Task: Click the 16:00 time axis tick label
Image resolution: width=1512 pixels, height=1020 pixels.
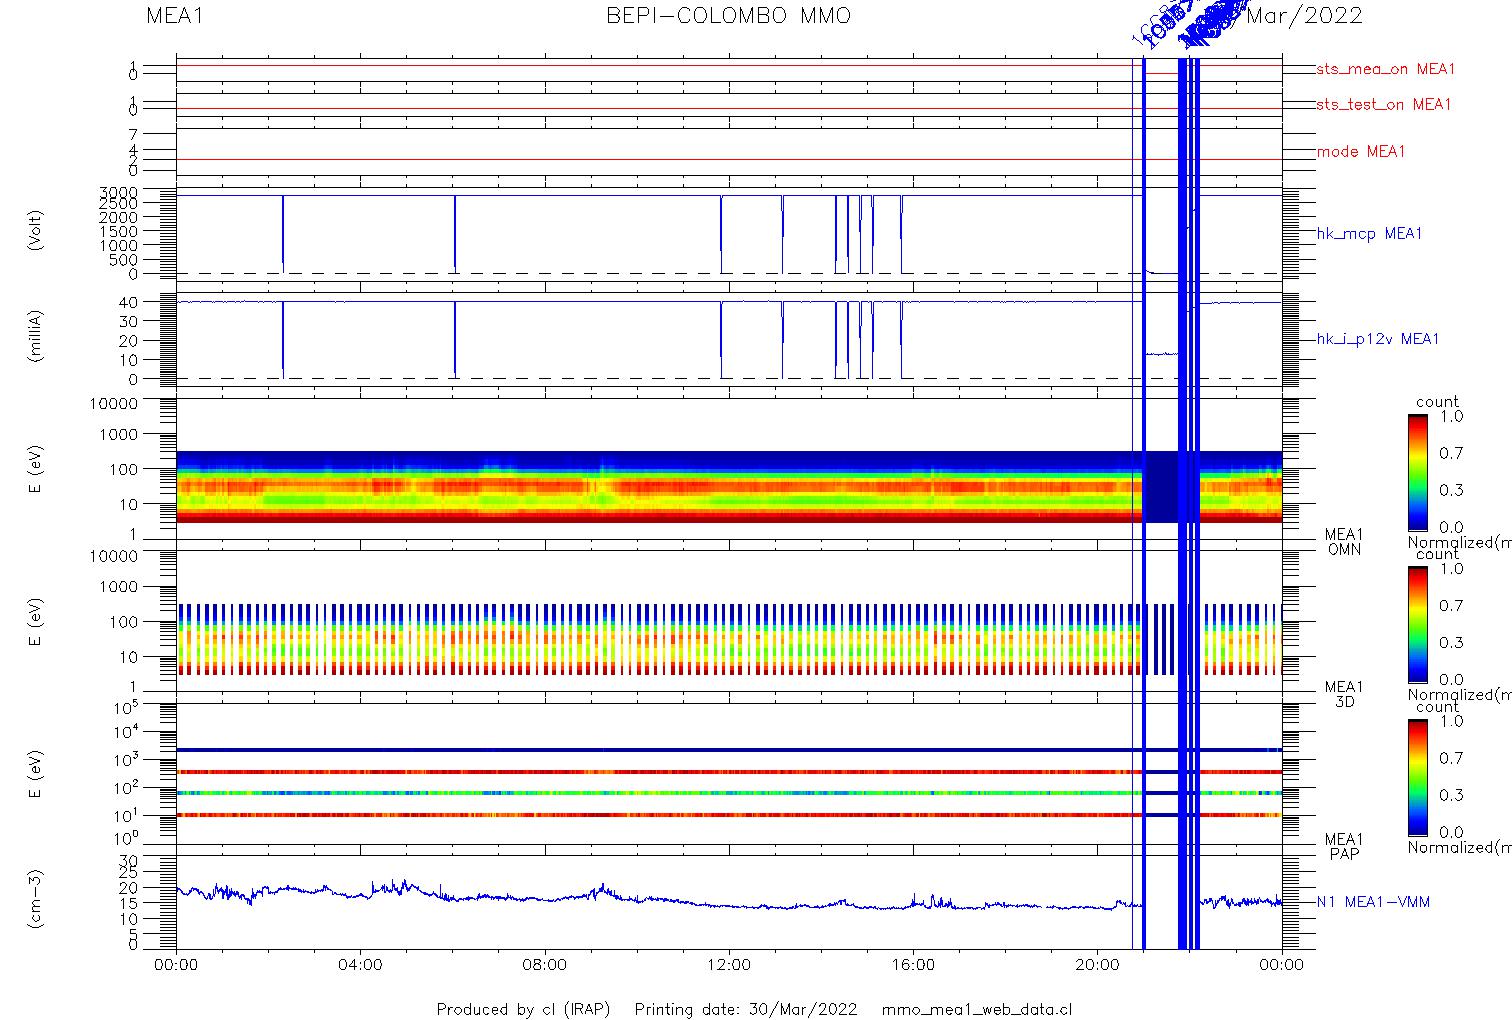Action: point(913,965)
